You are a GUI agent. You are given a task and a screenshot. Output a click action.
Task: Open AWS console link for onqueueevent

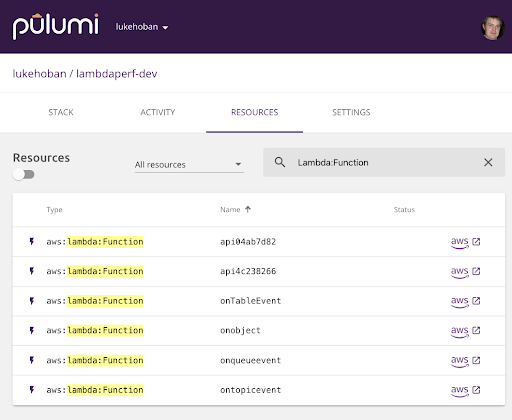(x=466, y=361)
